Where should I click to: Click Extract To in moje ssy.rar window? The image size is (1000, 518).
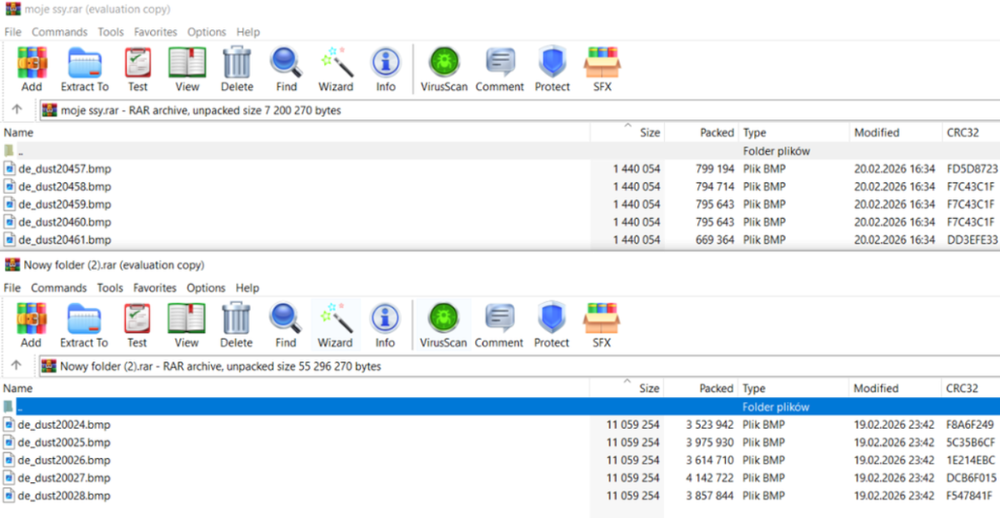click(84, 68)
